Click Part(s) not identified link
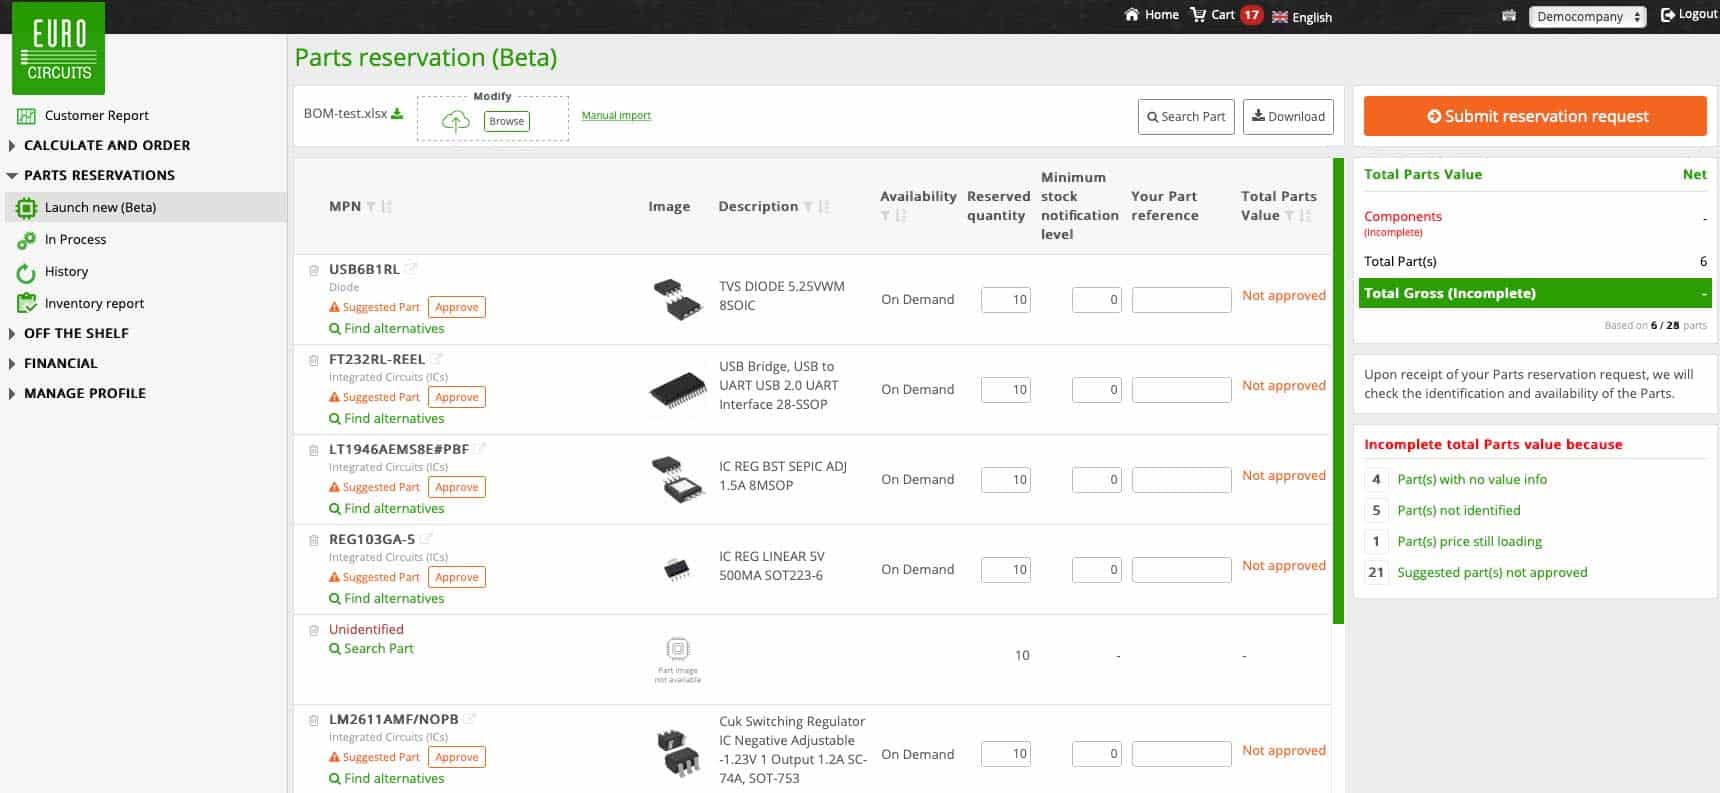Screen dimensions: 1720x793 point(1458,510)
